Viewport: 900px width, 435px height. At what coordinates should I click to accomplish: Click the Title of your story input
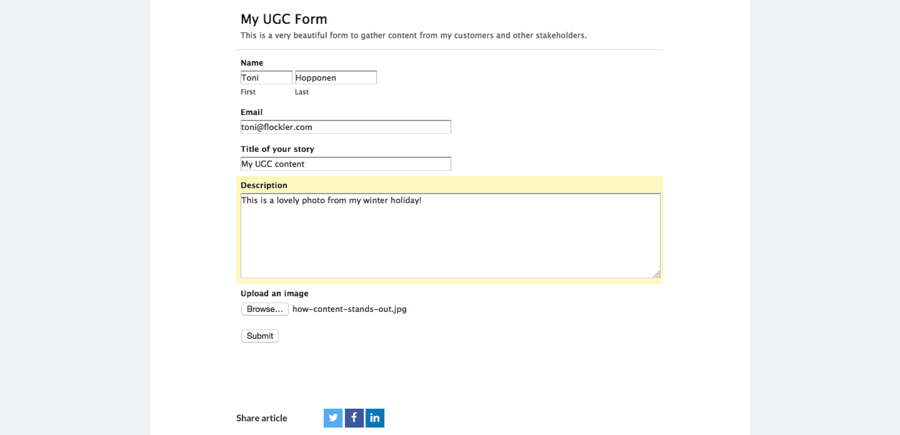346,164
